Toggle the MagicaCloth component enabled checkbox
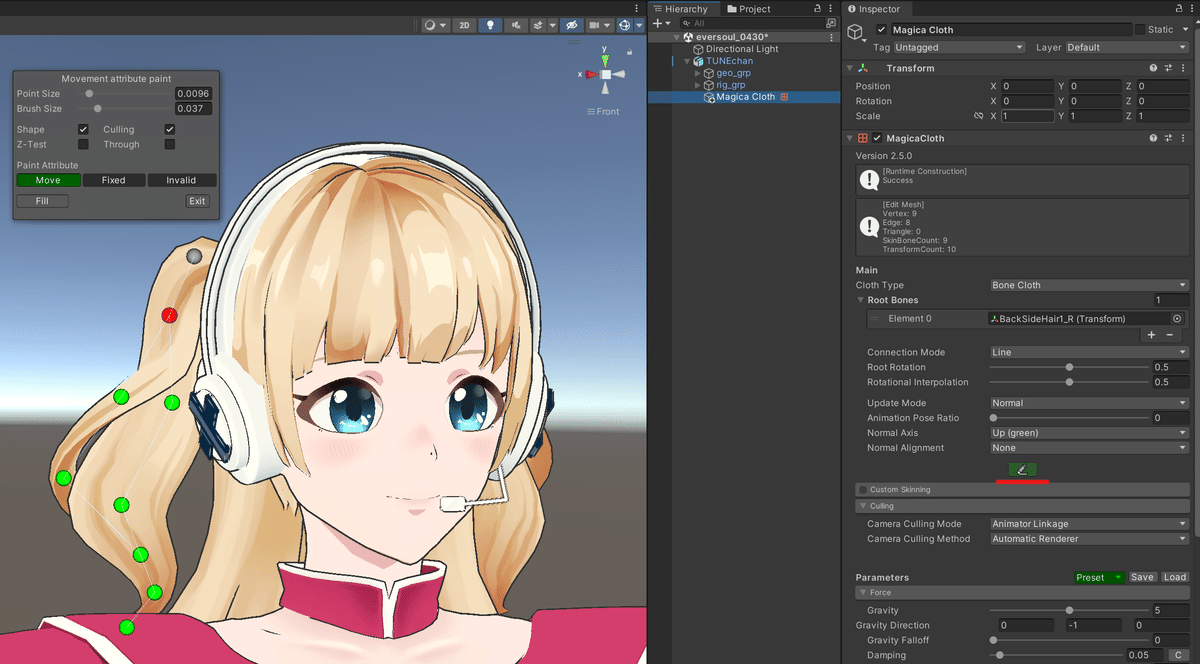The image size is (1200, 664). (877, 138)
